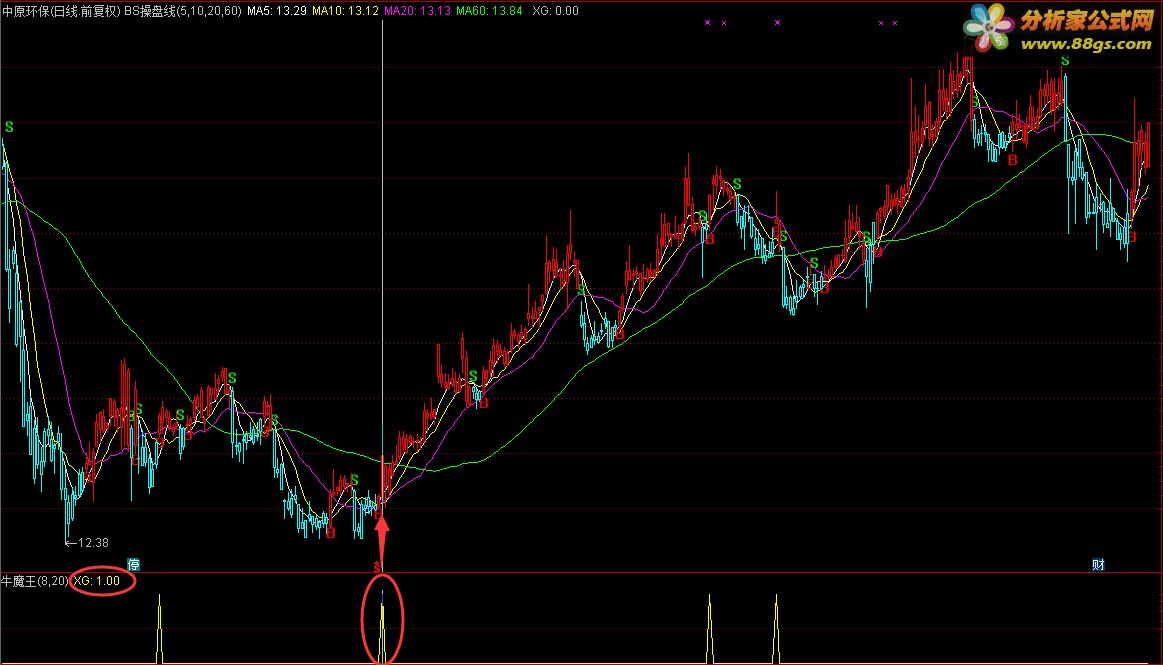Click the green S marker at chart start

pos(9,128)
